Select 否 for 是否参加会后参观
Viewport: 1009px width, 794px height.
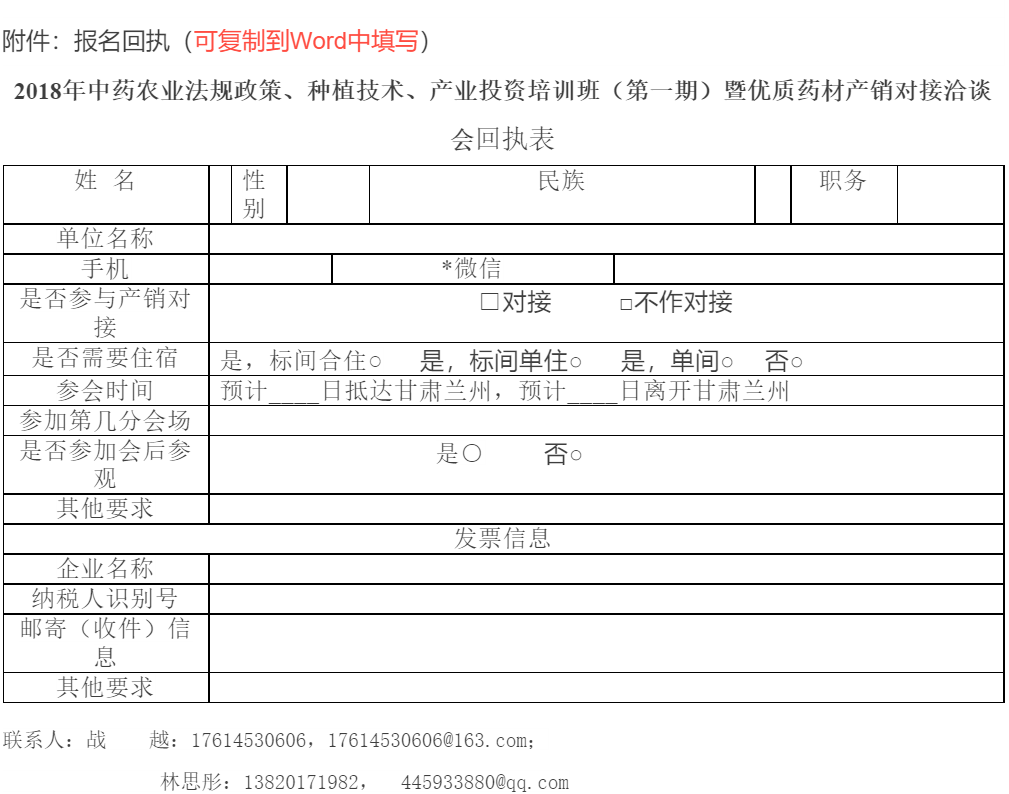pos(576,456)
